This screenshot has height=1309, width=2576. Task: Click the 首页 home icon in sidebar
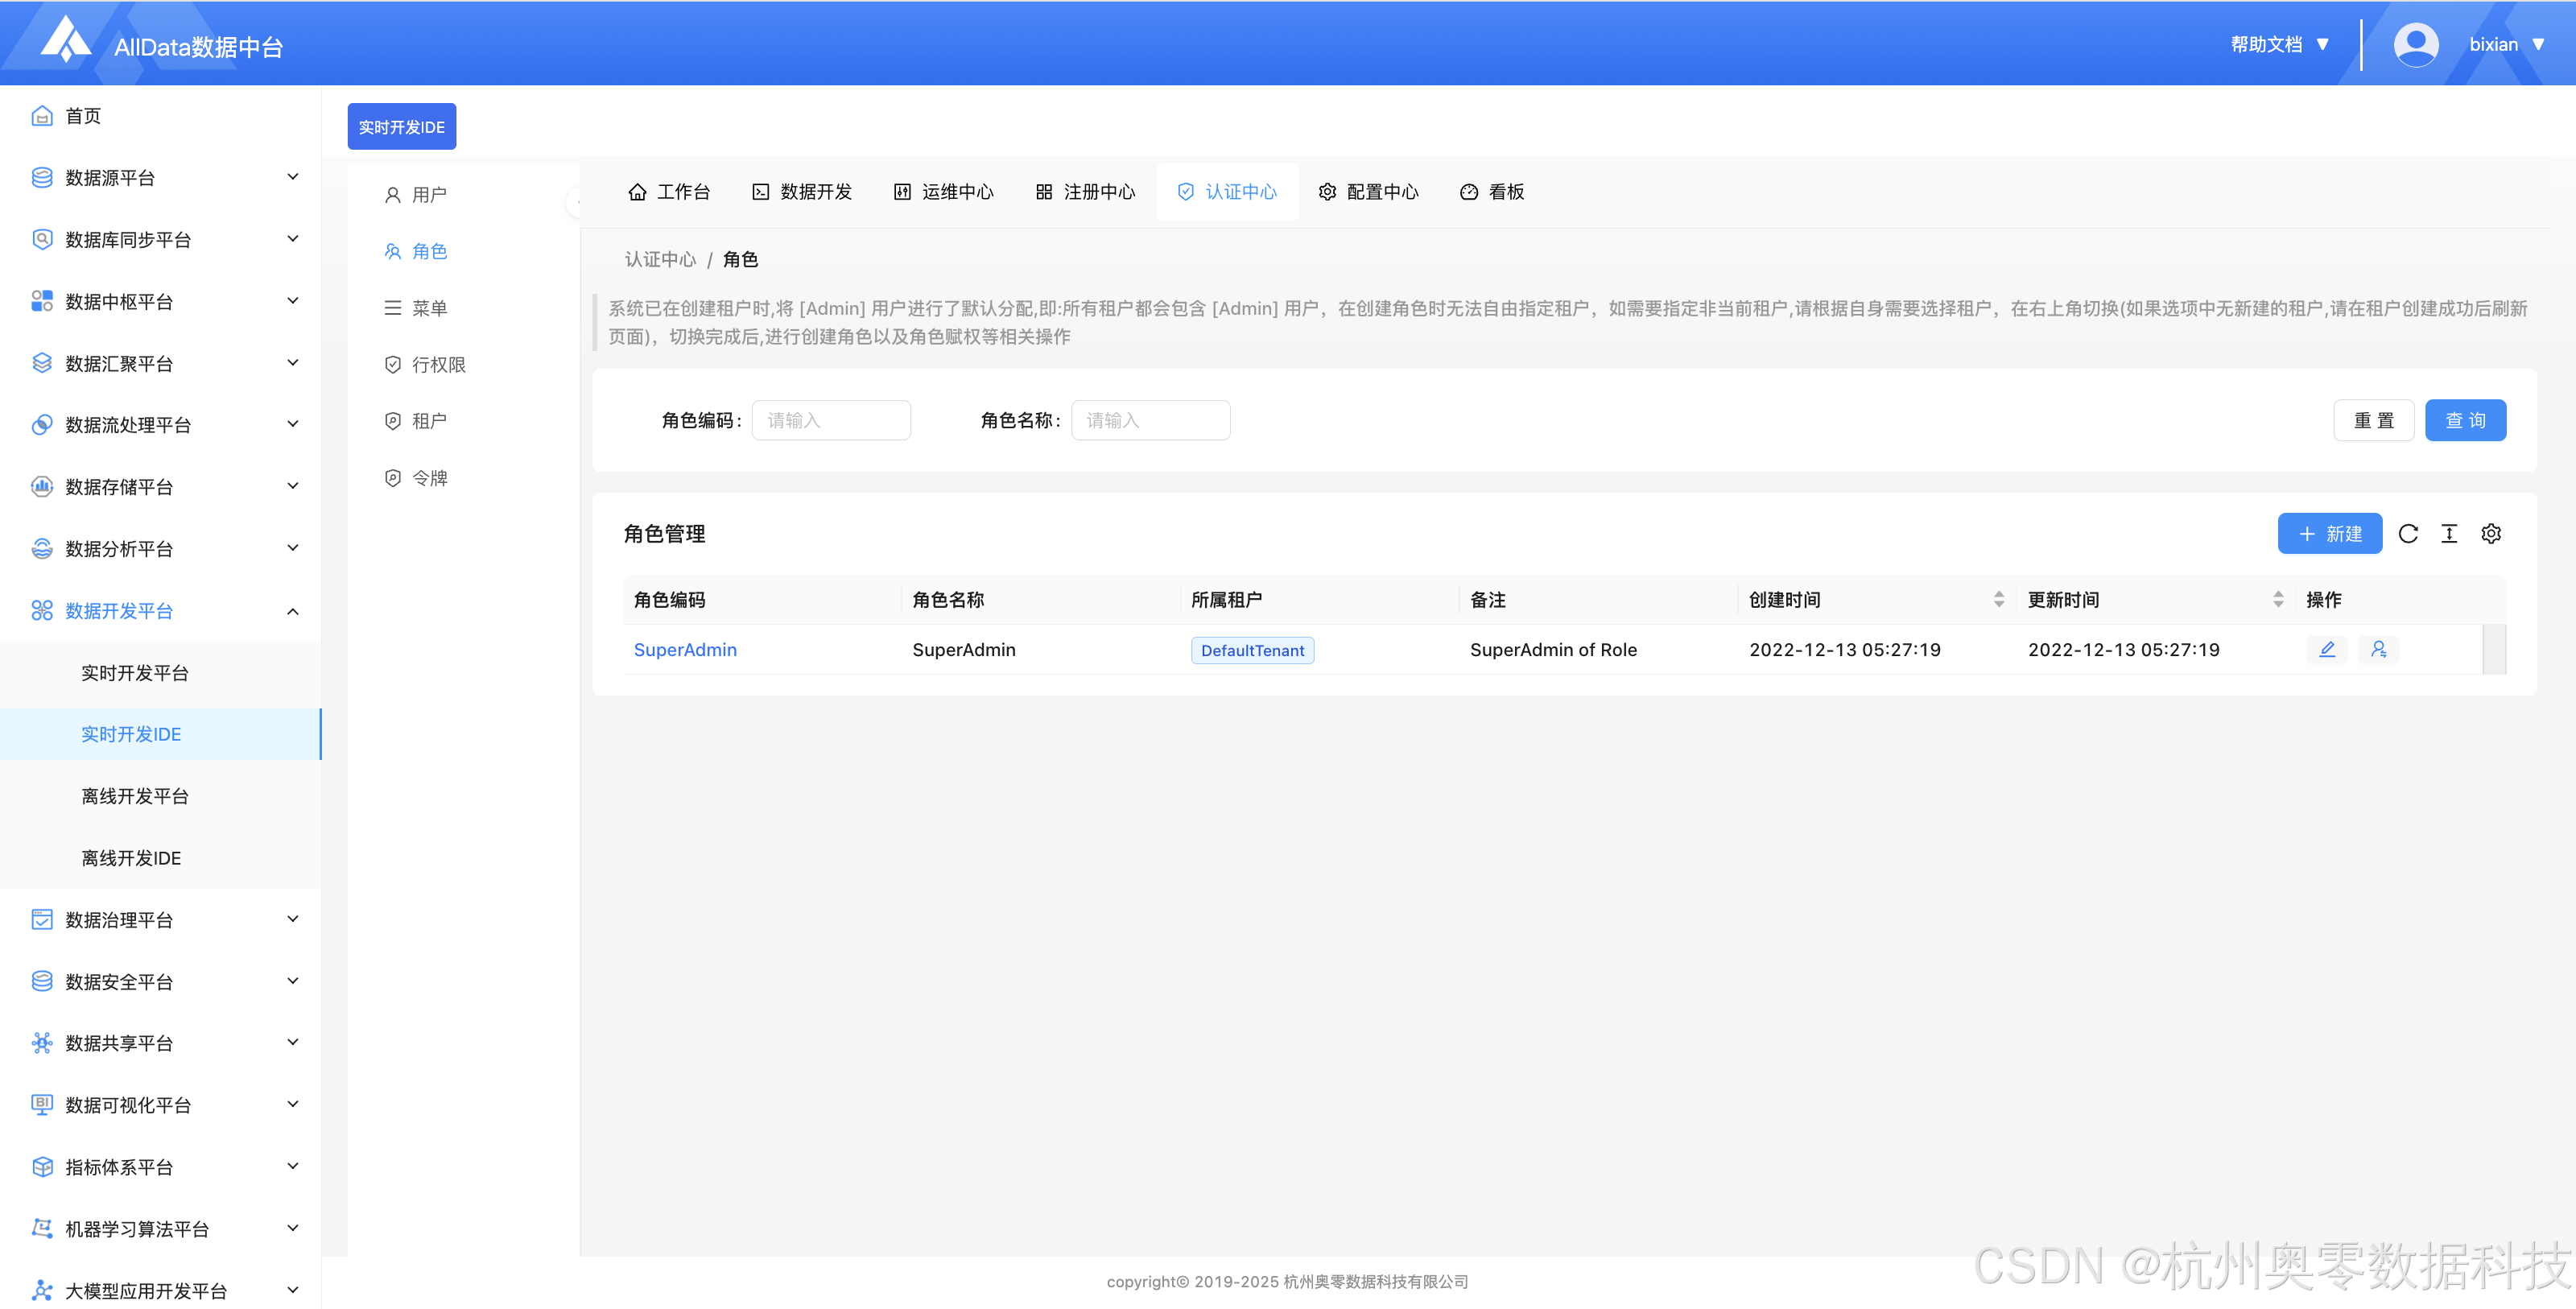pyautogui.click(x=42, y=116)
